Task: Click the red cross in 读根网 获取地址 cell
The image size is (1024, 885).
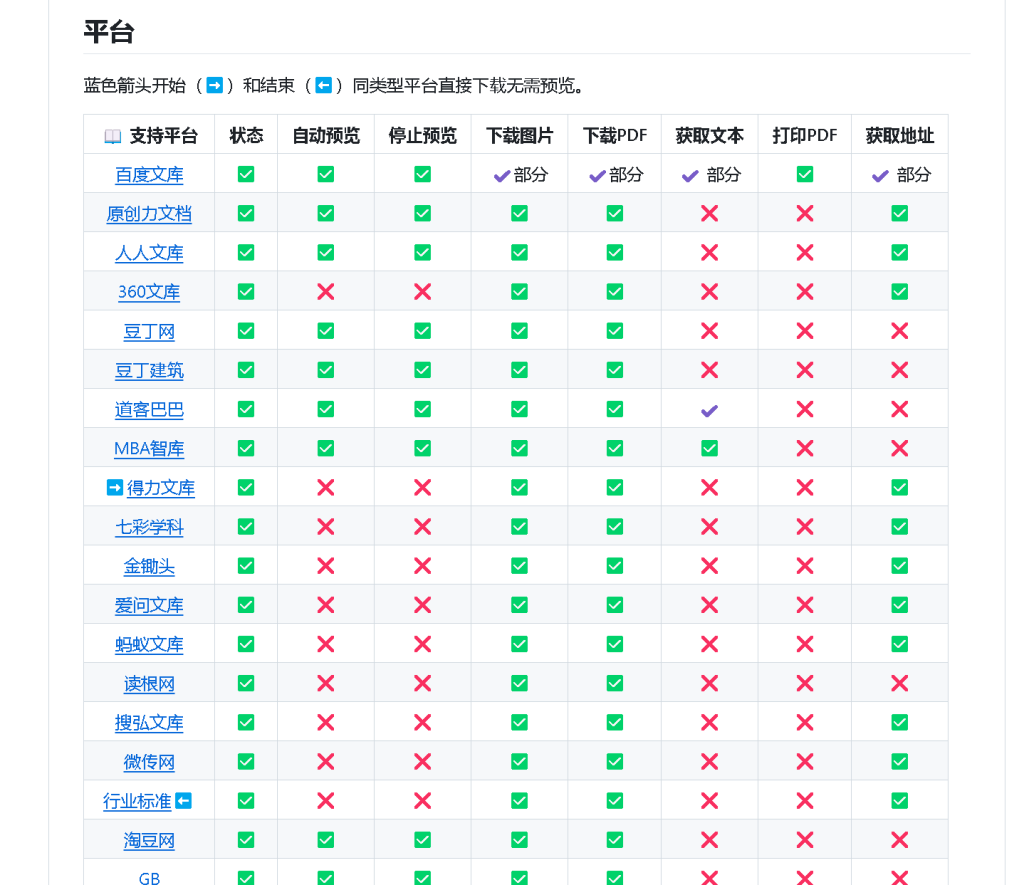Action: [900, 684]
